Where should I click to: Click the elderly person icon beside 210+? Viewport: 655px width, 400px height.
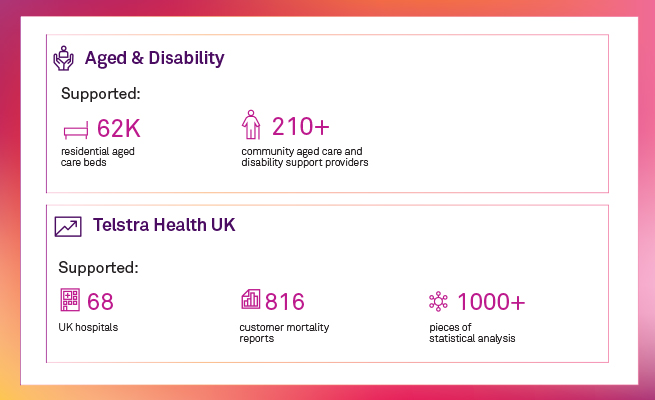(250, 125)
